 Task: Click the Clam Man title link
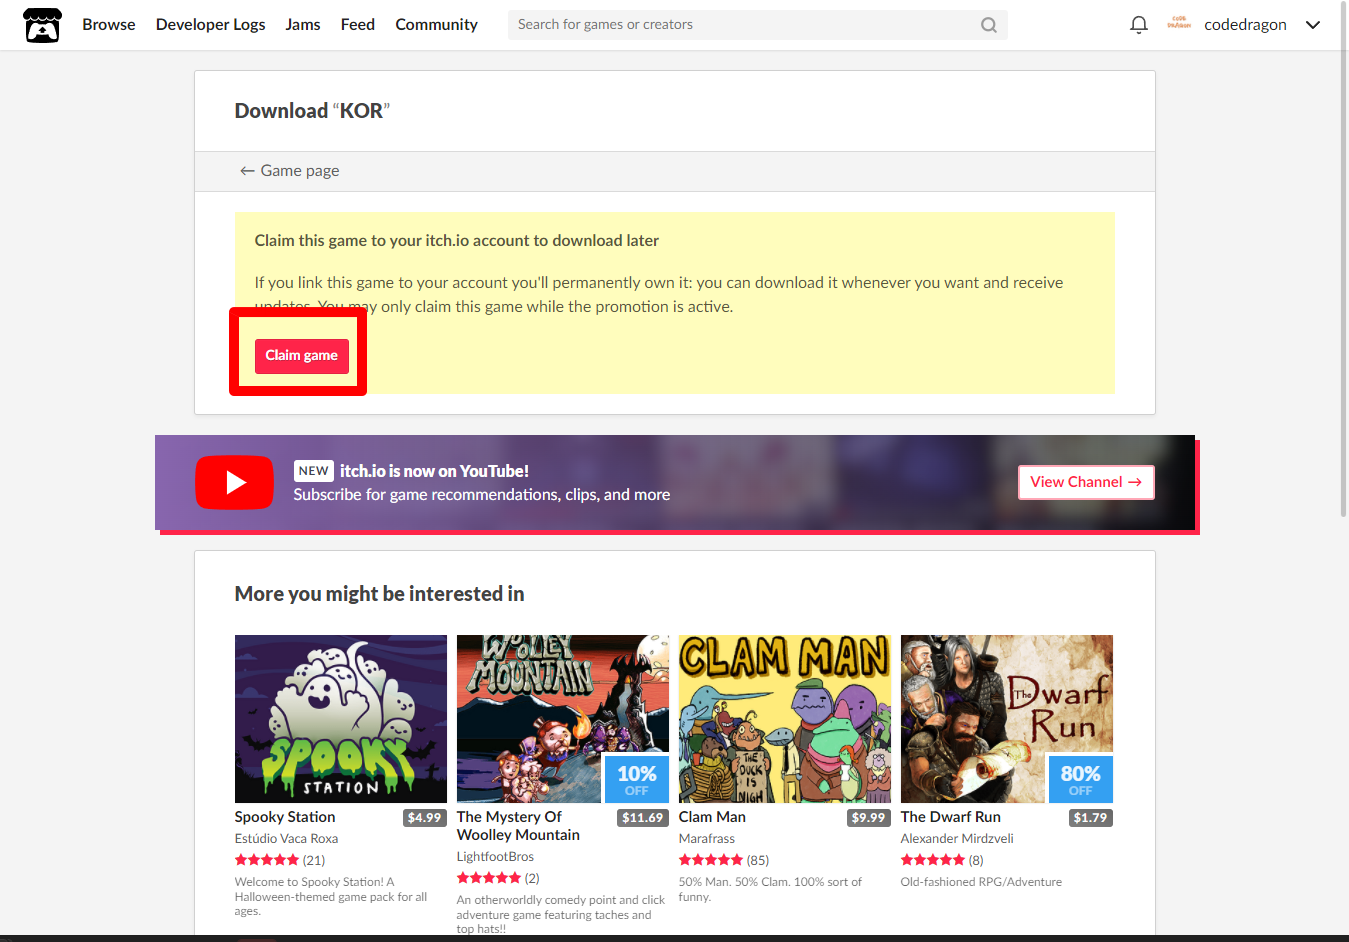click(712, 817)
